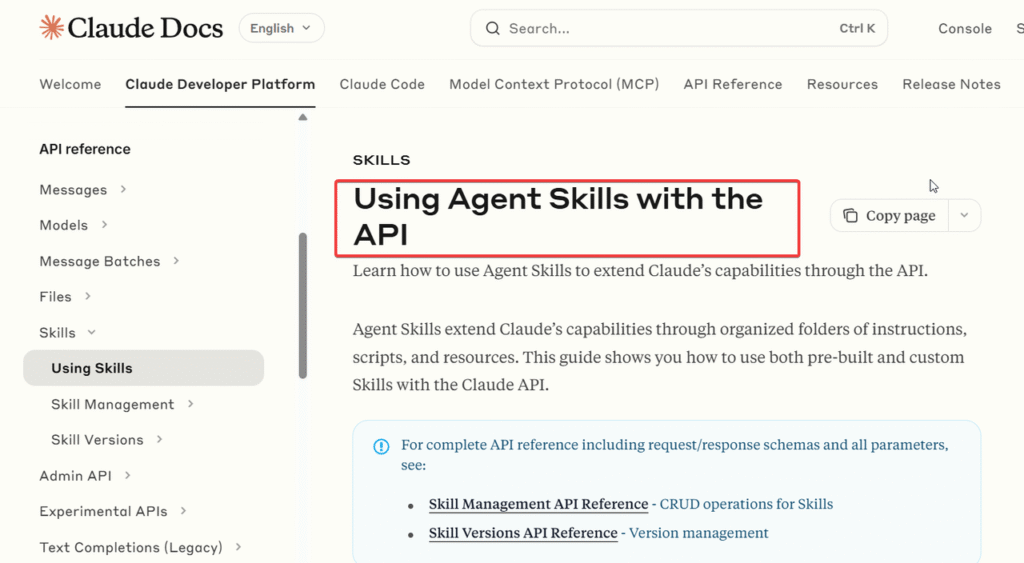Go to the Release Notes tab
Screen dimensions: 1024x563
[x=951, y=85]
